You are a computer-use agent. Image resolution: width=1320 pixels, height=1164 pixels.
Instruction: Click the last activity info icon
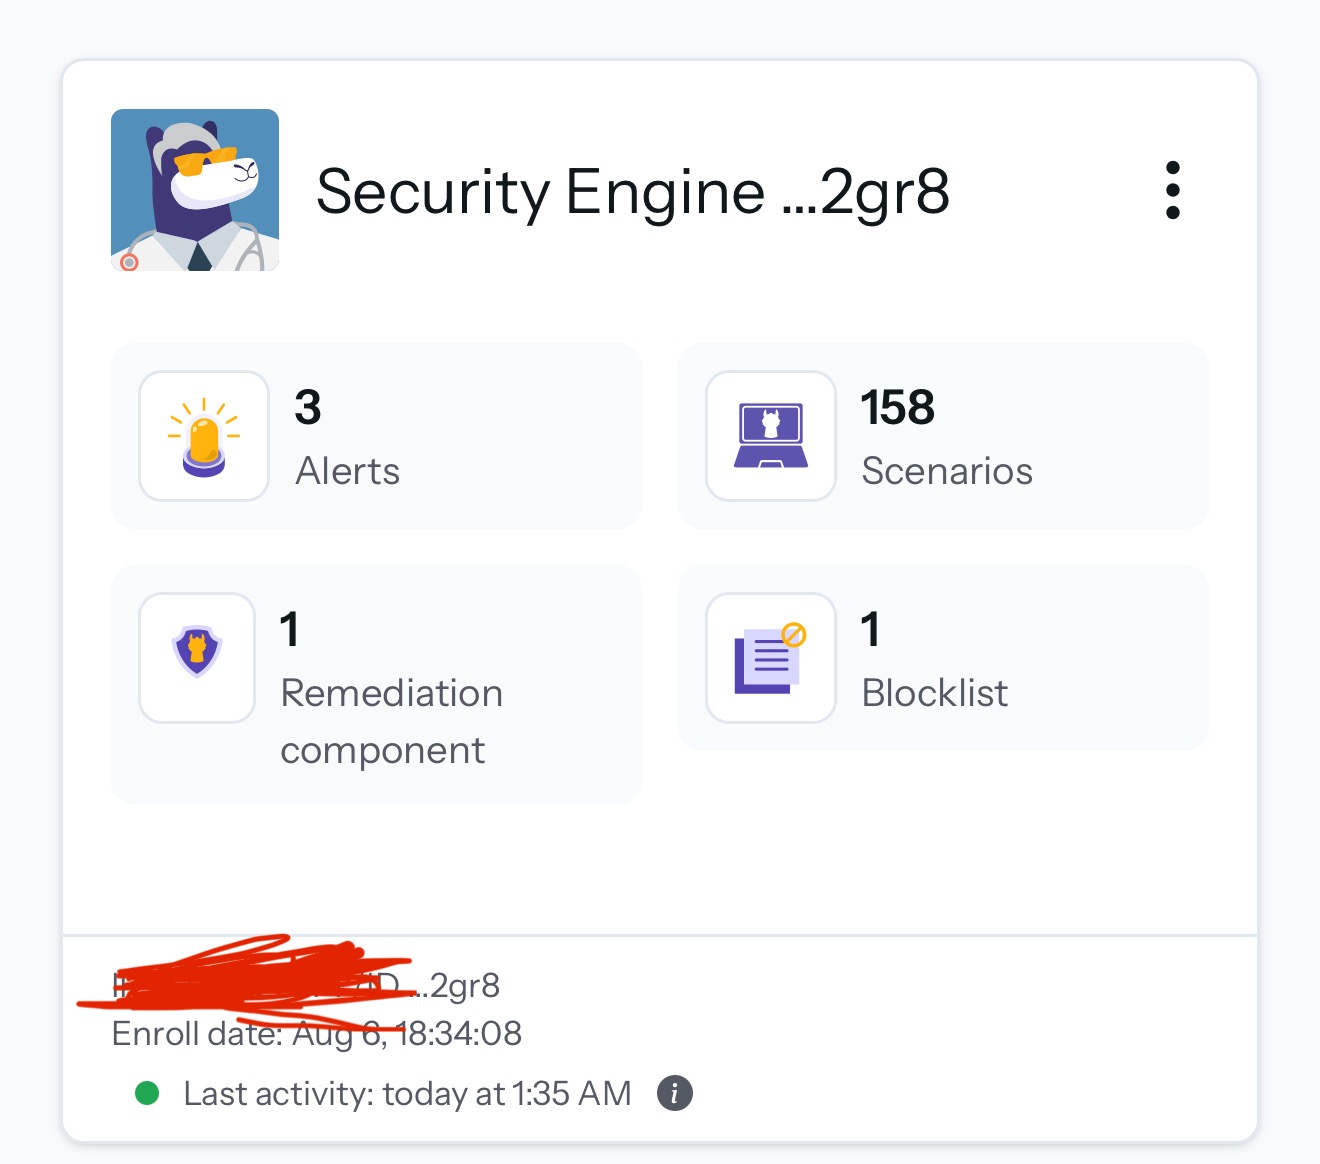(675, 1093)
